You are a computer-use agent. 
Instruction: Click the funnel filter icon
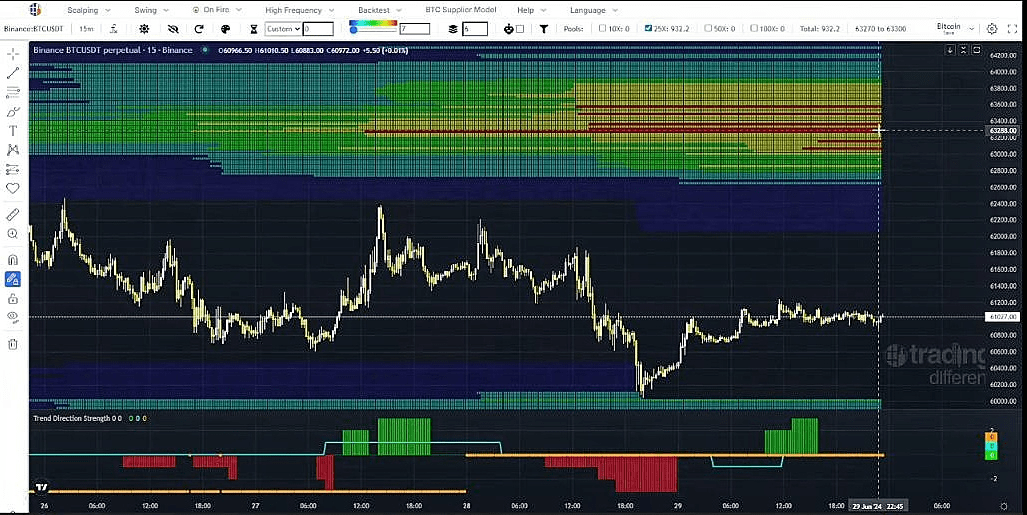tap(544, 29)
